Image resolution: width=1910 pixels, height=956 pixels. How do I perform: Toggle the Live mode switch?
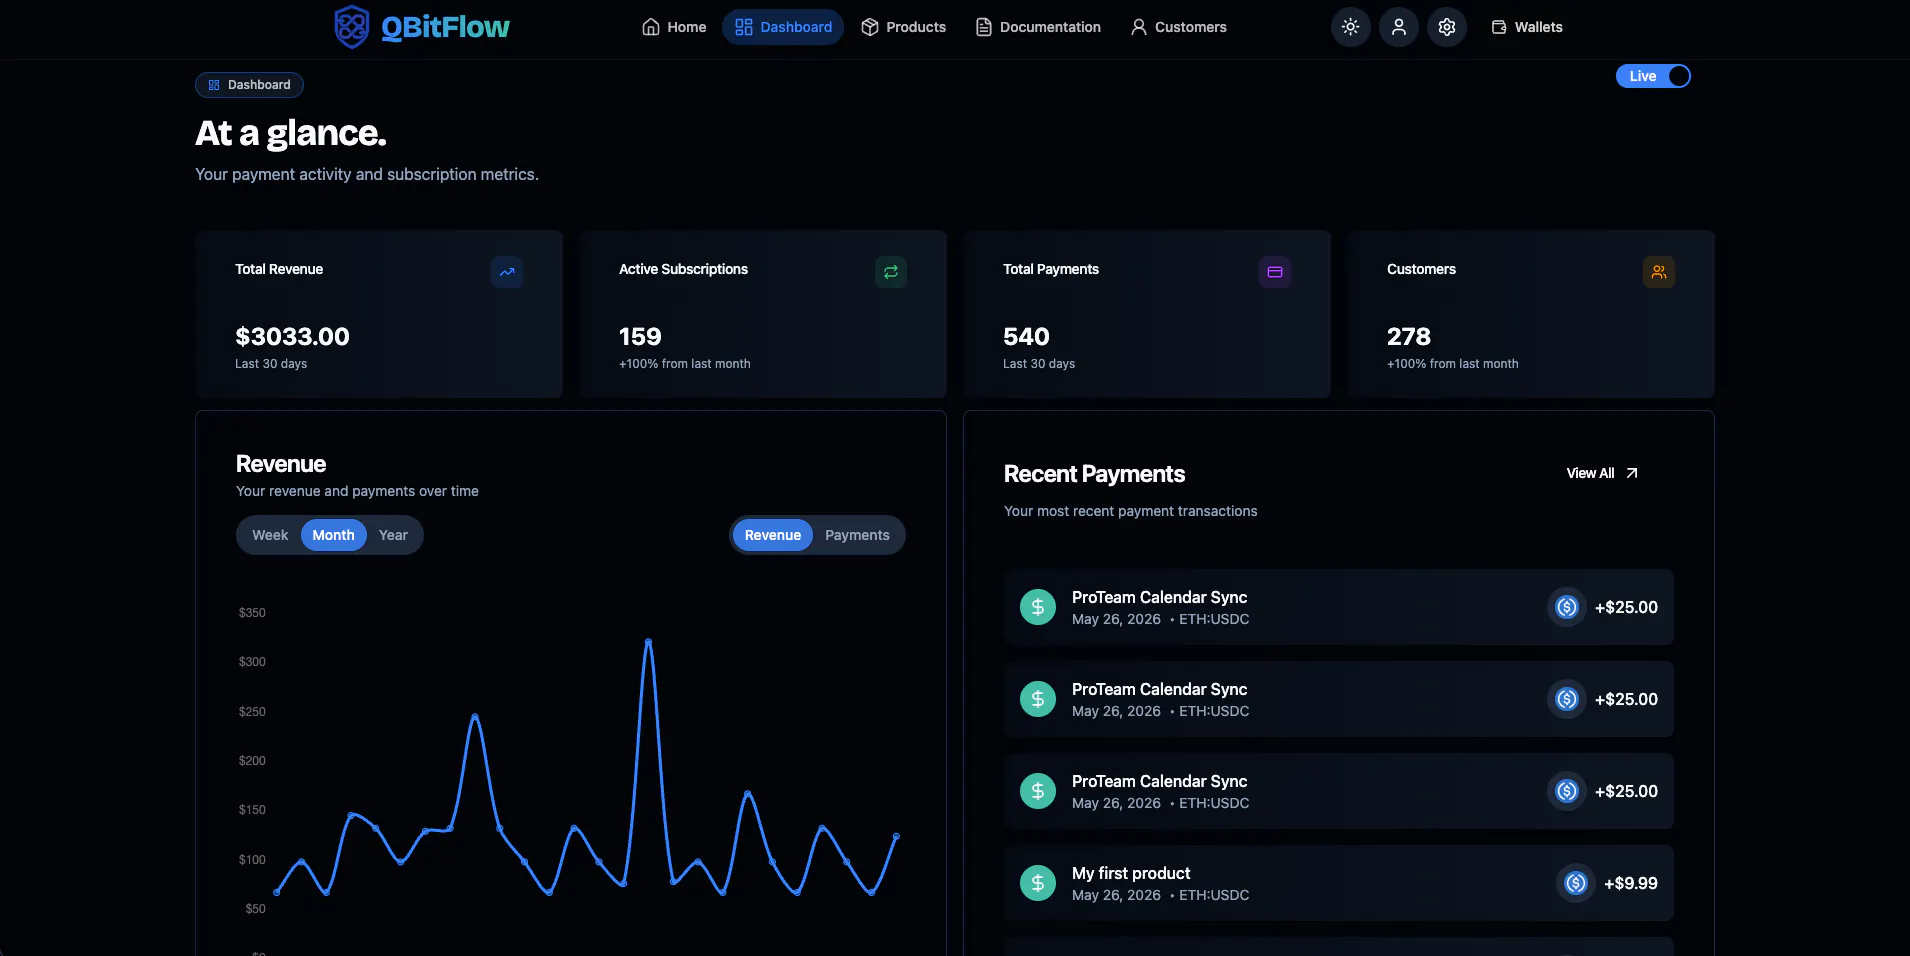(1653, 76)
